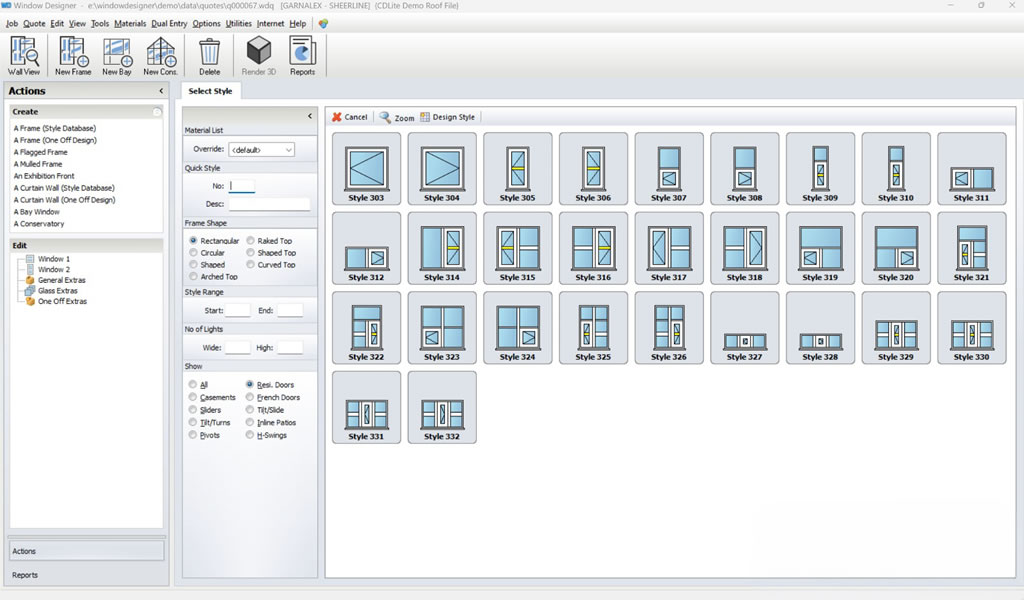Image resolution: width=1024 pixels, height=600 pixels.
Task: Click the Zoom magnifier icon
Action: [x=386, y=117]
